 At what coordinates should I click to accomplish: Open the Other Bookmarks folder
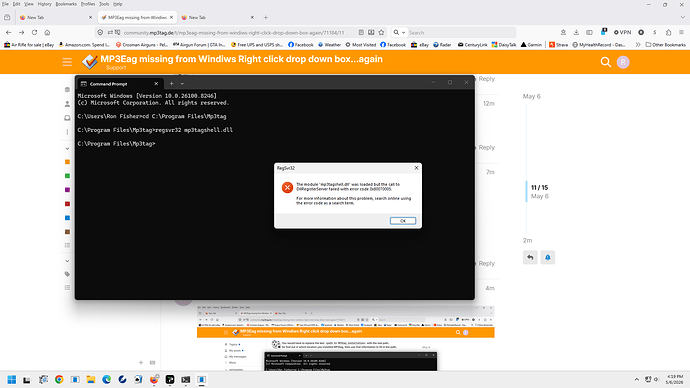click(665, 44)
